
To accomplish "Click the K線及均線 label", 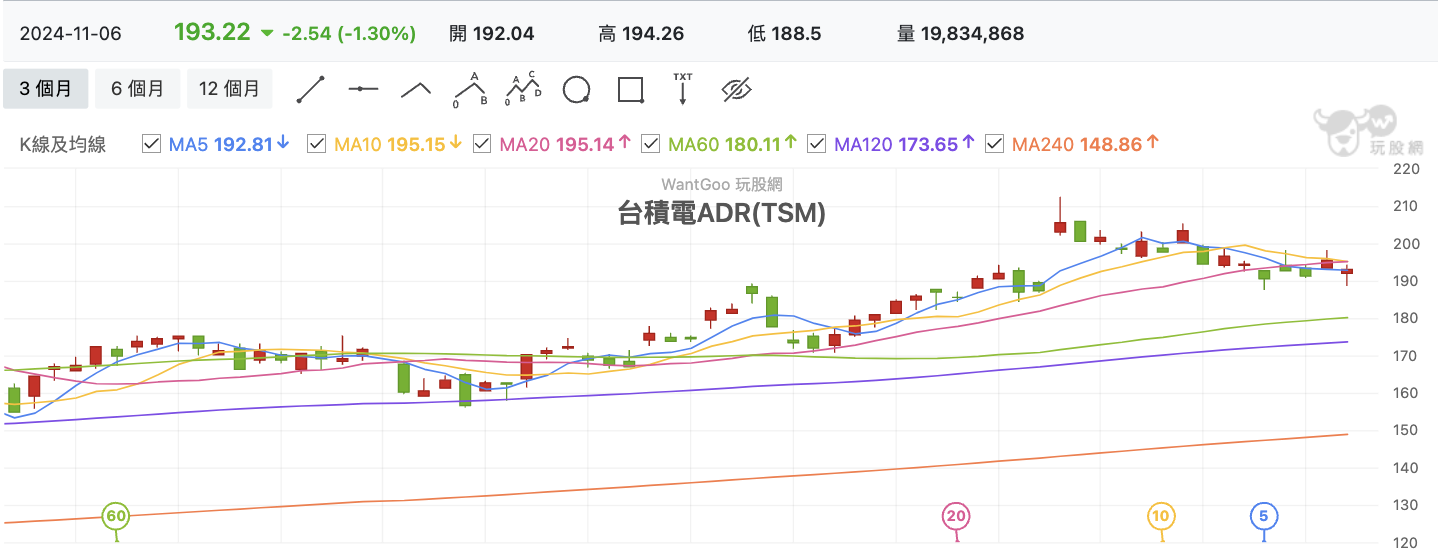I will (63, 144).
